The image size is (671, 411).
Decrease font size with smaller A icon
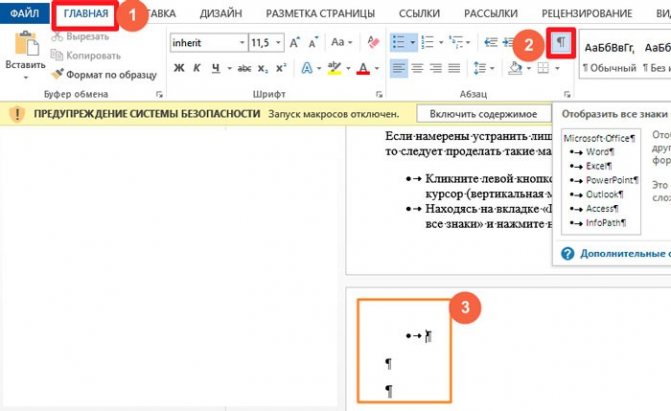313,43
